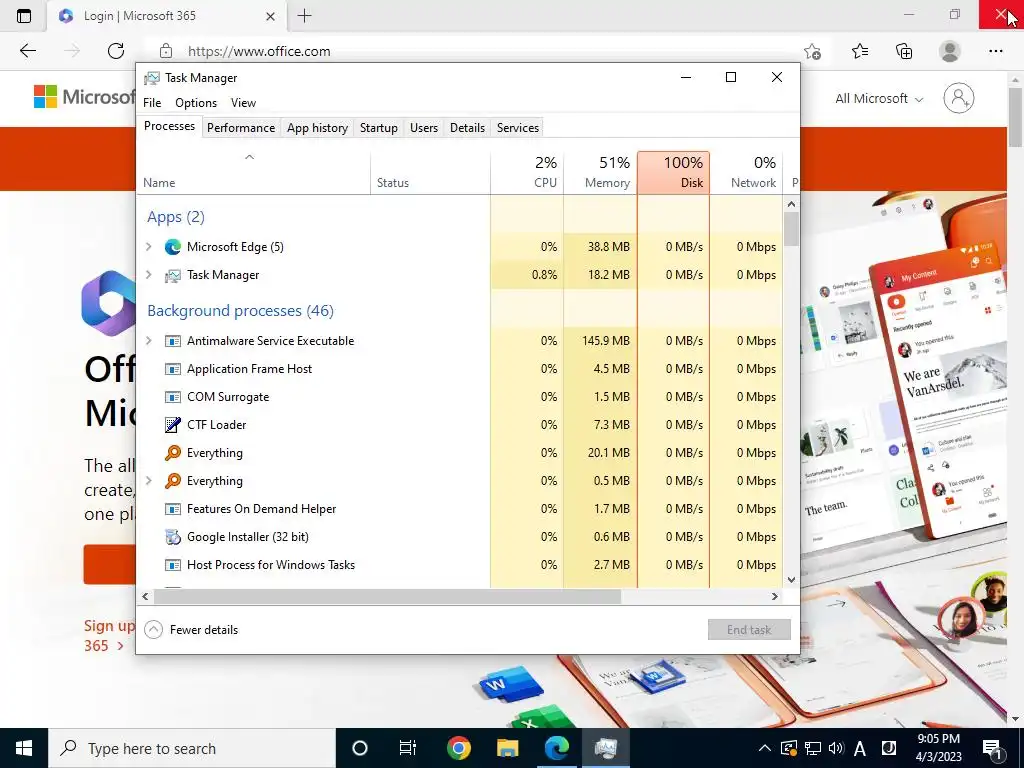The image size is (1024, 768).
Task: Switch to the Users tab
Action: pos(424,128)
